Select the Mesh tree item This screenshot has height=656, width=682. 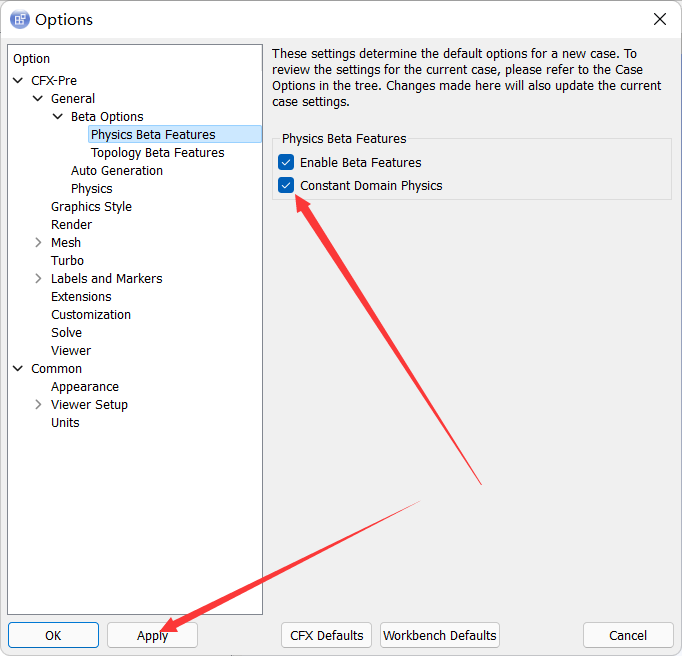[66, 242]
